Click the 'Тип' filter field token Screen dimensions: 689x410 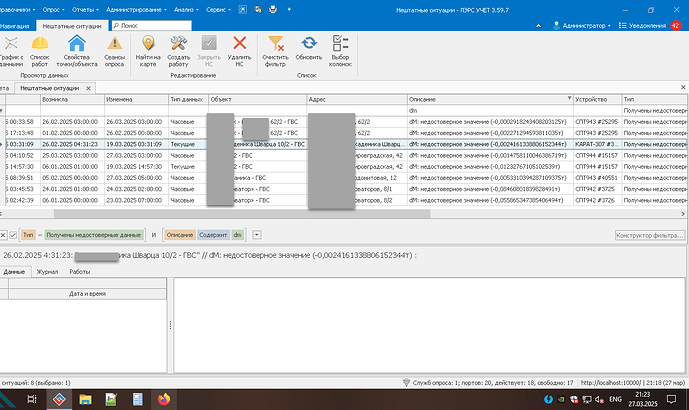(28, 235)
